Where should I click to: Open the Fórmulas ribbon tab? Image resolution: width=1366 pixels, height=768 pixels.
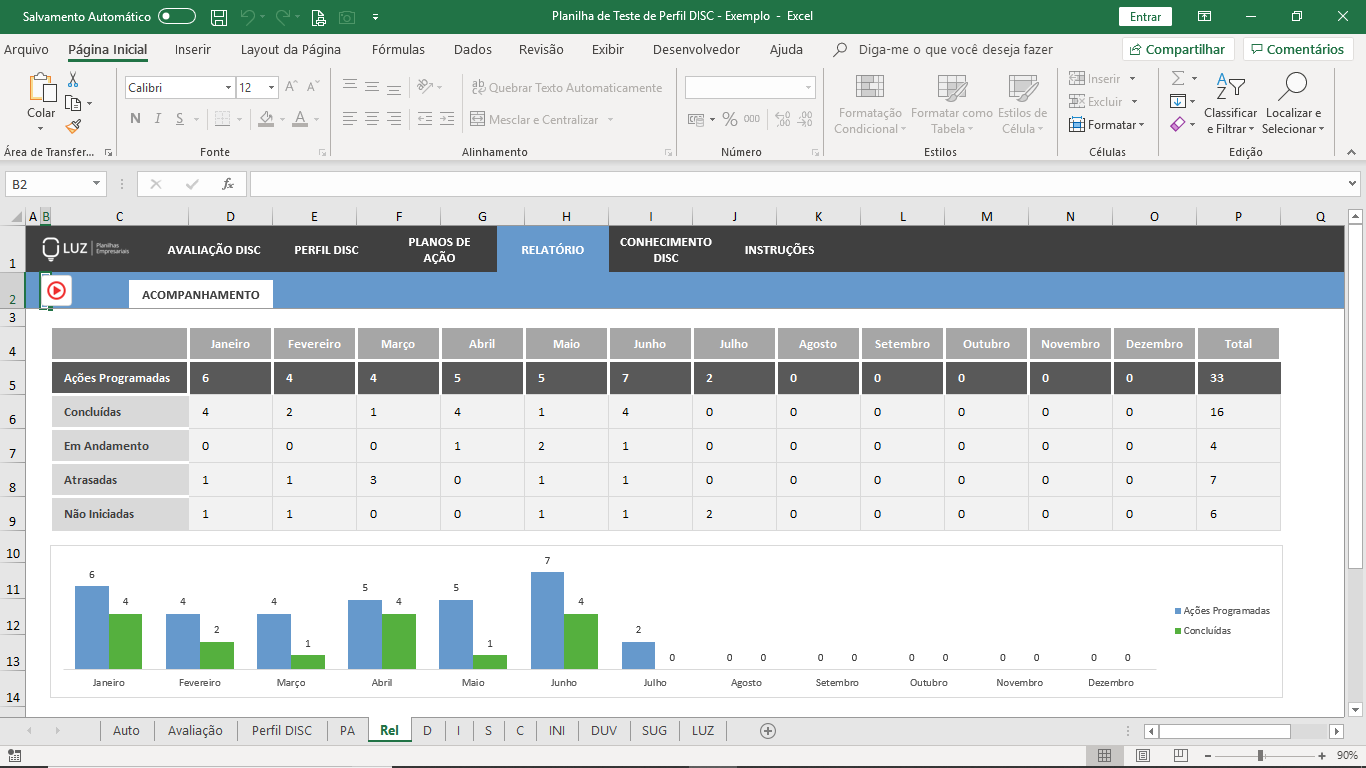tap(398, 49)
